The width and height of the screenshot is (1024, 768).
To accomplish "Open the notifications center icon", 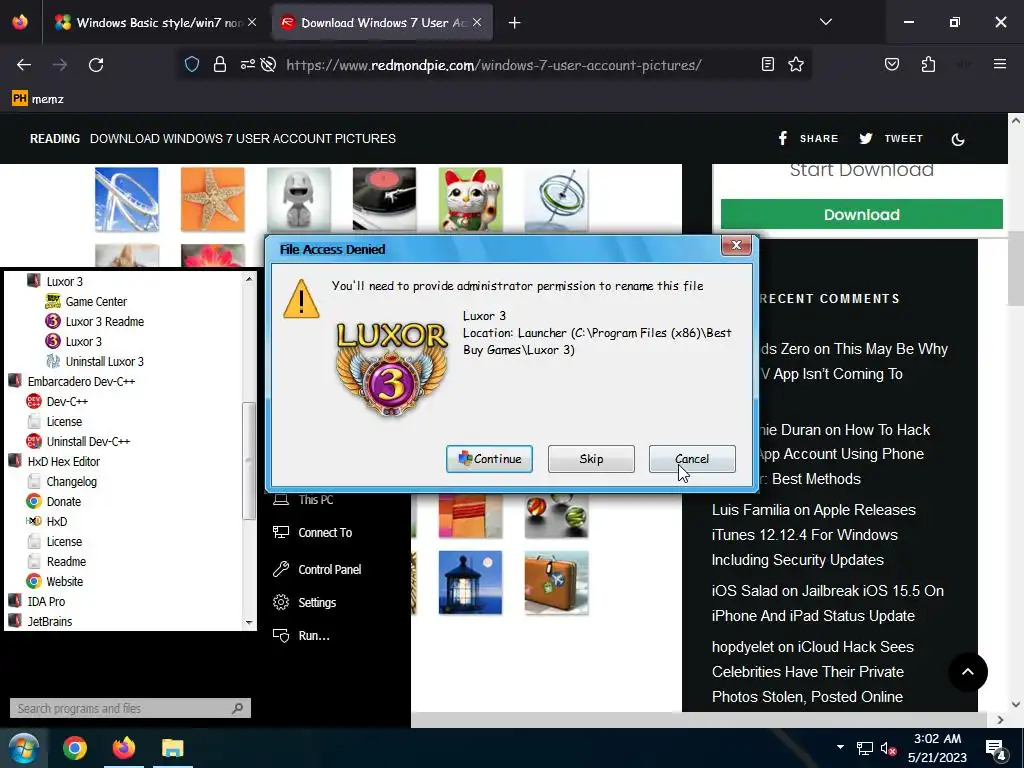I will (996, 750).
